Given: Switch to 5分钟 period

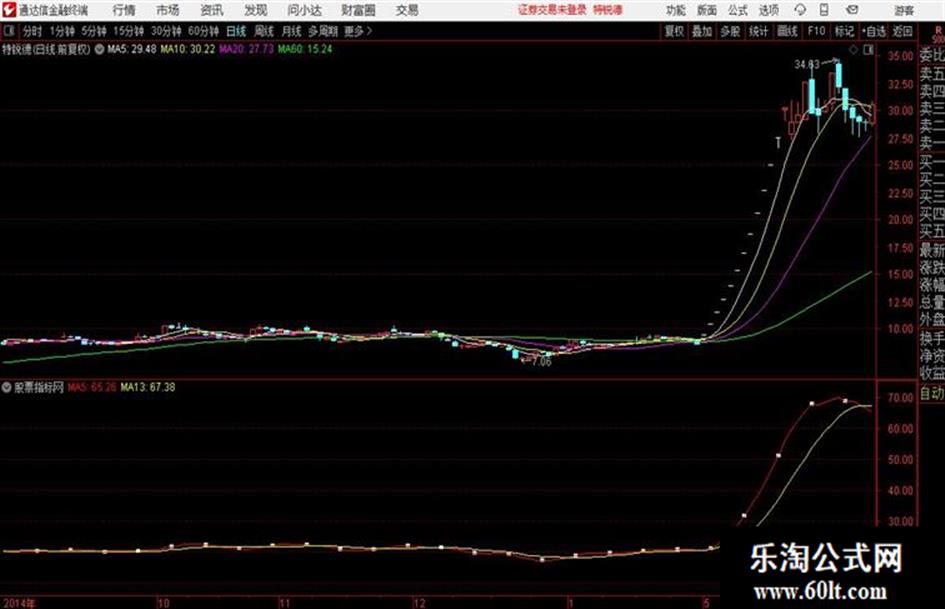Looking at the screenshot, I should click(94, 31).
